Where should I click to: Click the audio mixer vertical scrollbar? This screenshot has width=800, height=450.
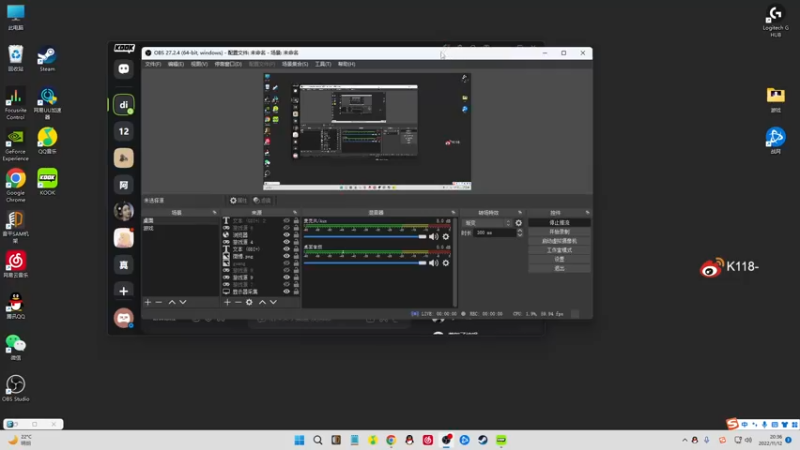click(455, 261)
